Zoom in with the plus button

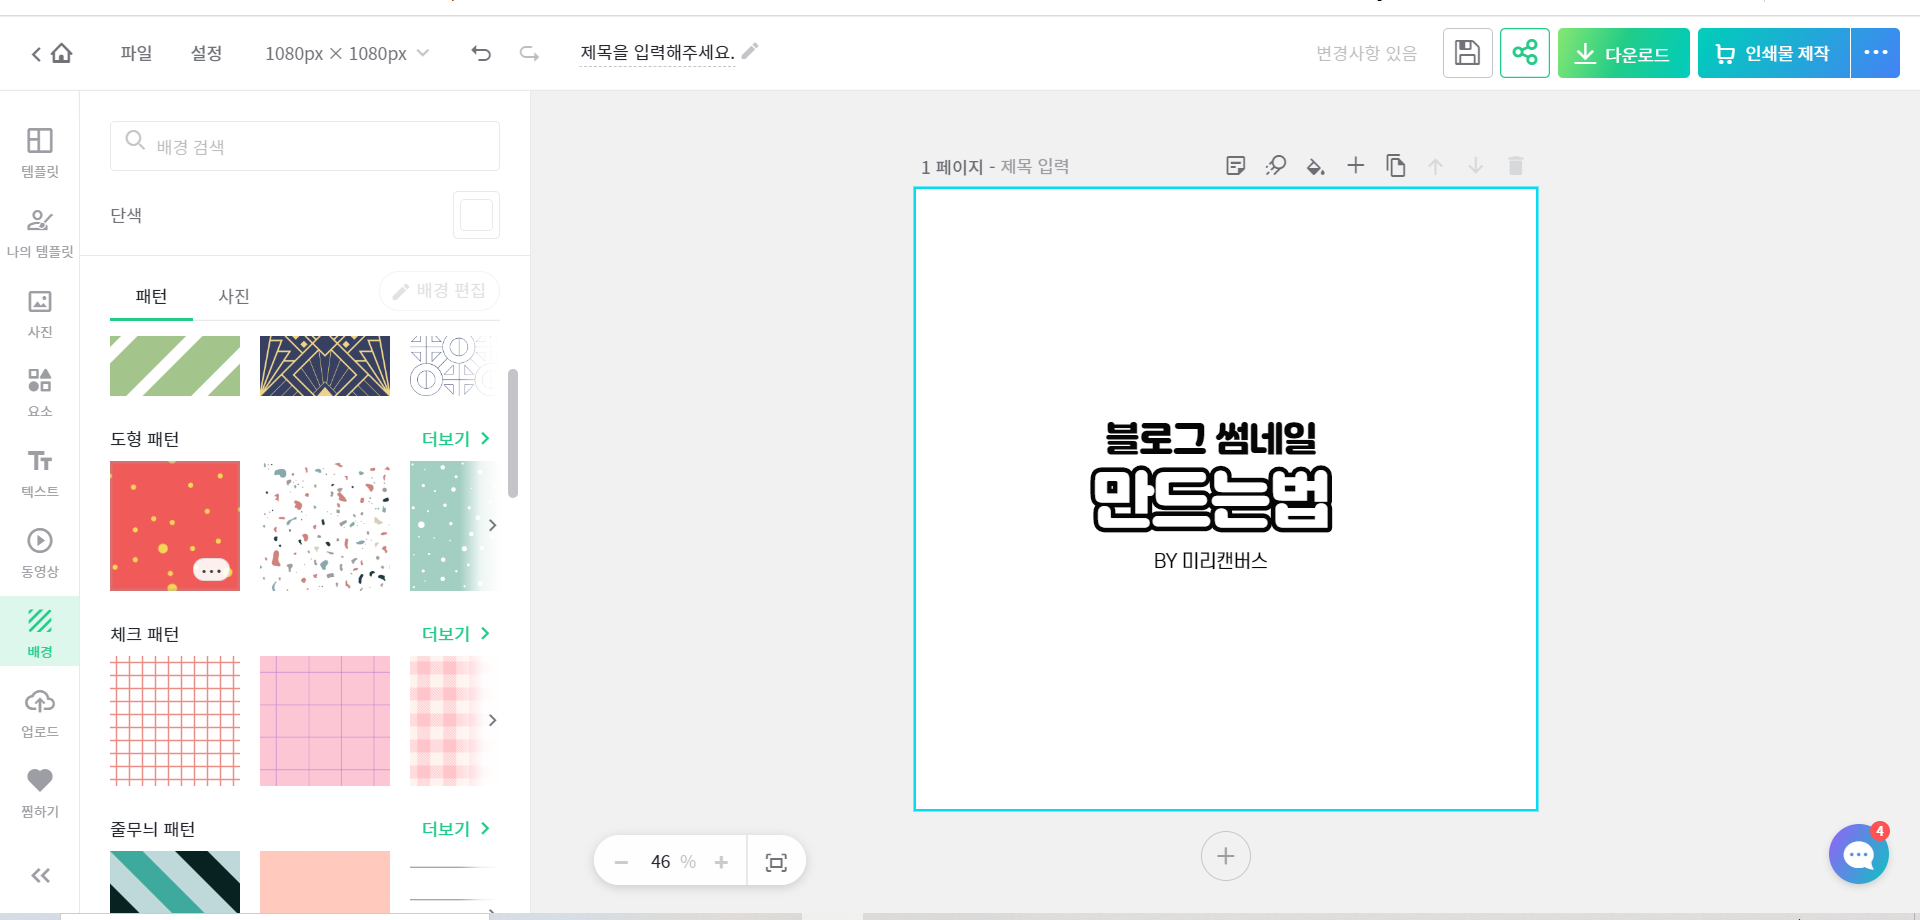pyautogui.click(x=721, y=862)
